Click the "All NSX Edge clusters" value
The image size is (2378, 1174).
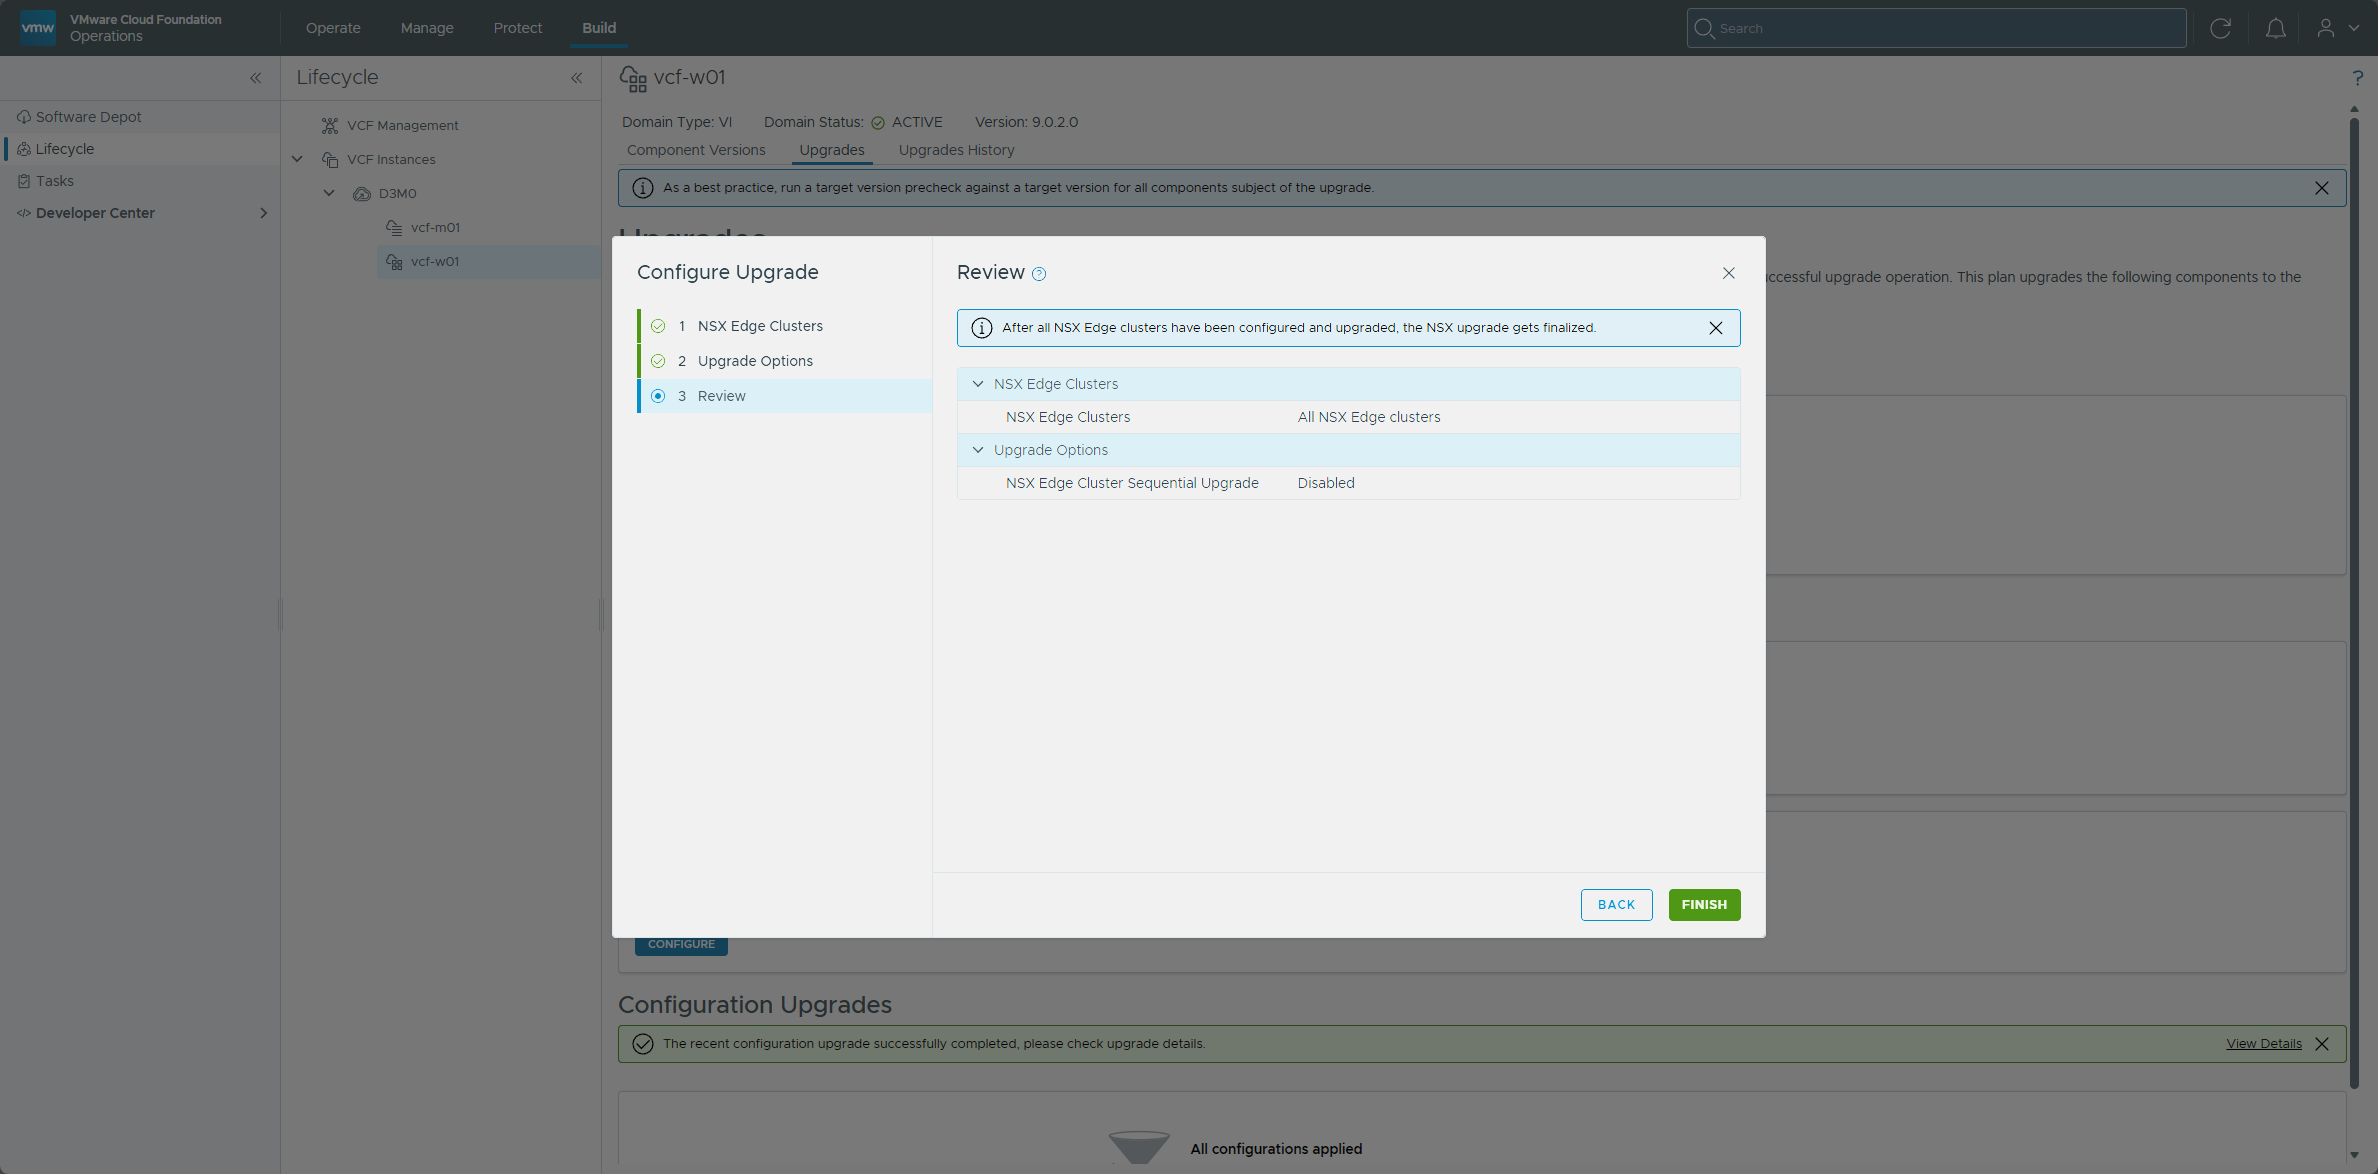pyautogui.click(x=1369, y=417)
